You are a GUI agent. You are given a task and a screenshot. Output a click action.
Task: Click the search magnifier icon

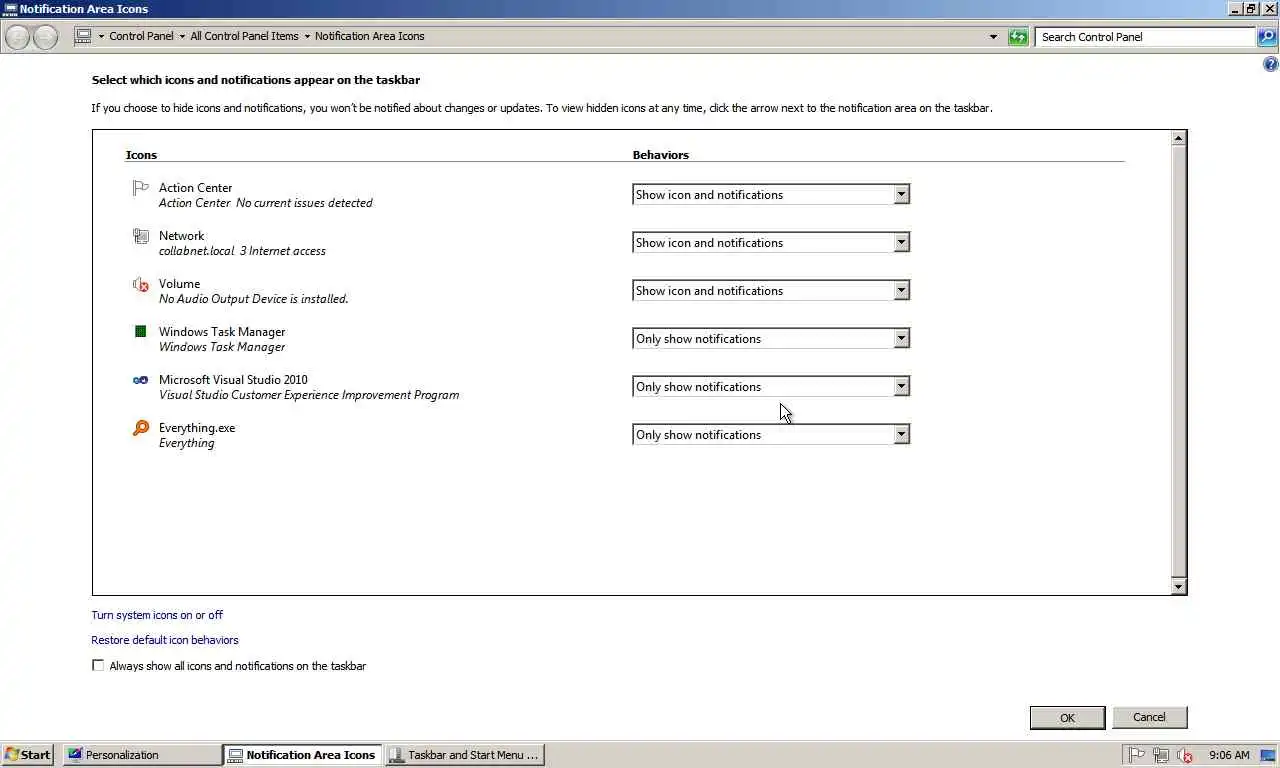tap(1266, 37)
